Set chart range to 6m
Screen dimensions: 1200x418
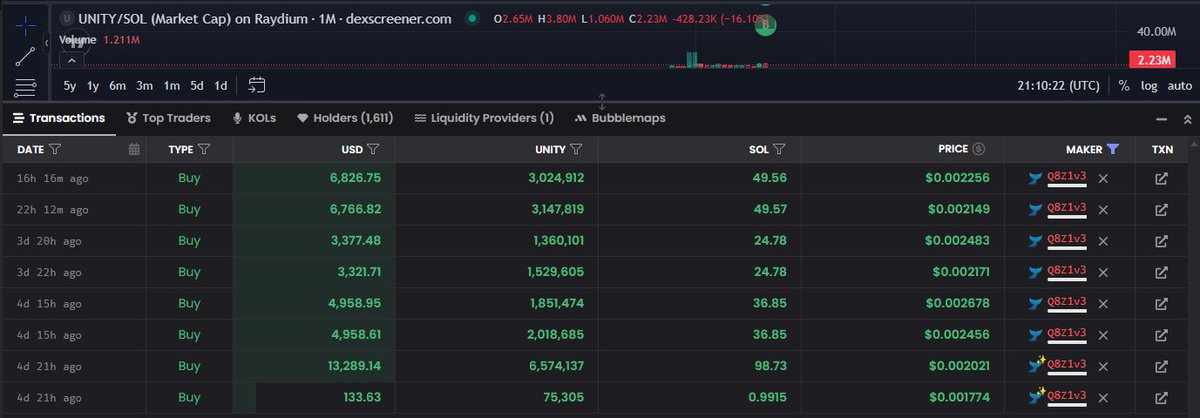point(118,86)
